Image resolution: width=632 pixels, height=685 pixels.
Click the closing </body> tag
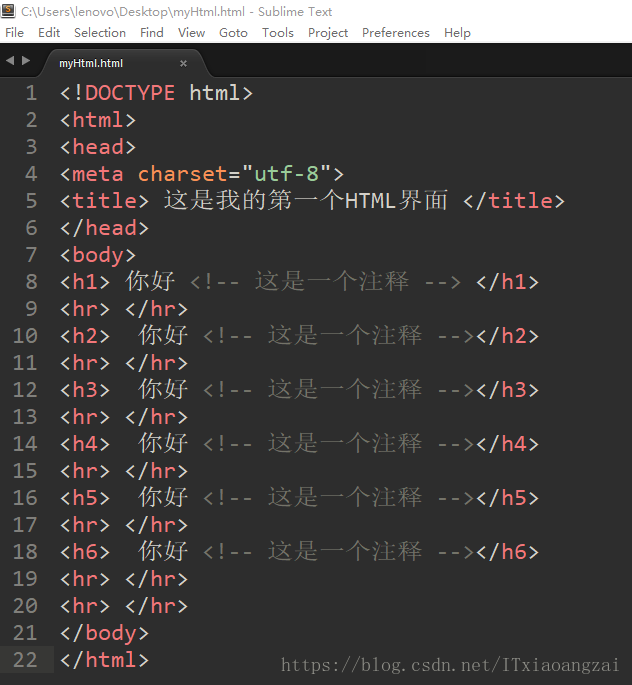[x=104, y=633]
